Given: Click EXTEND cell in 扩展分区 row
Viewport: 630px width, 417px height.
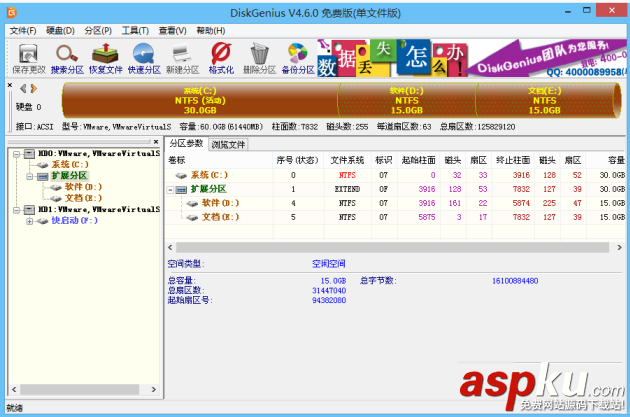Looking at the screenshot, I should [x=348, y=189].
